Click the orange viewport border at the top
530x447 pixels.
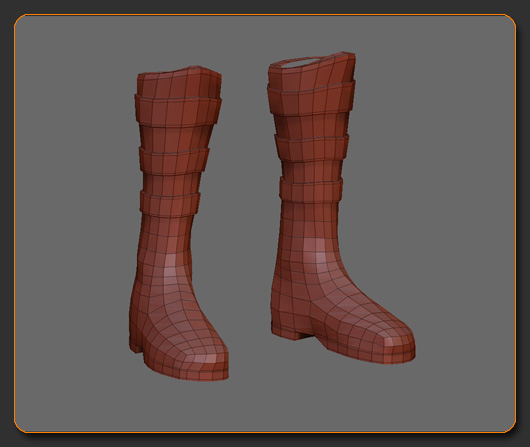point(265,15)
